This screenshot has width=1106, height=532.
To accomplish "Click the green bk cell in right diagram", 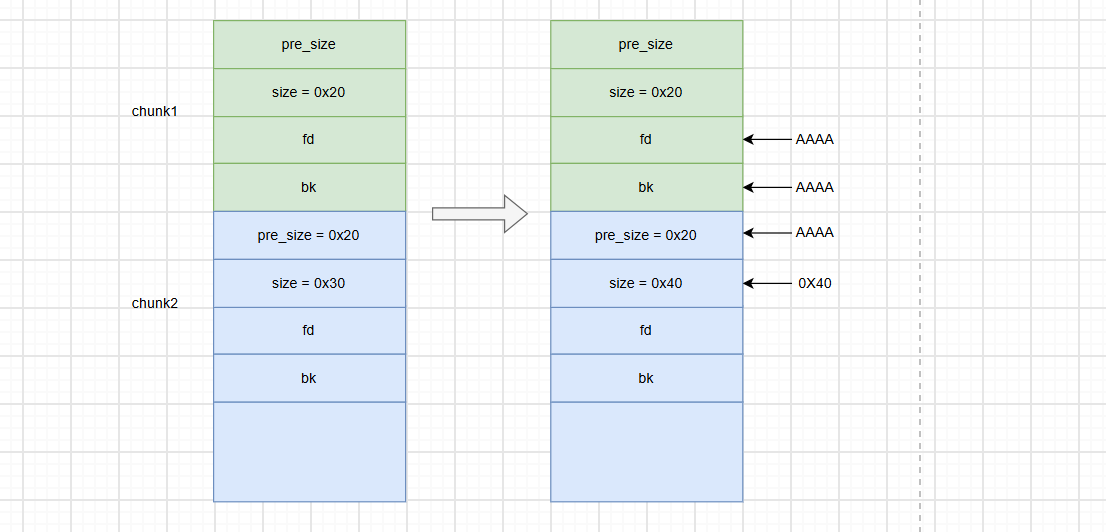I will click(647, 188).
